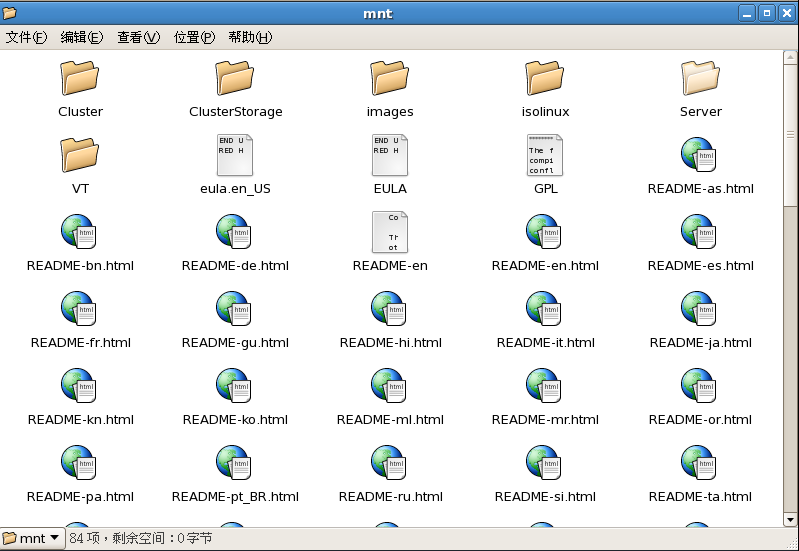799x551 pixels.
Task: Open the 文件 (File) menu
Action: tap(27, 37)
